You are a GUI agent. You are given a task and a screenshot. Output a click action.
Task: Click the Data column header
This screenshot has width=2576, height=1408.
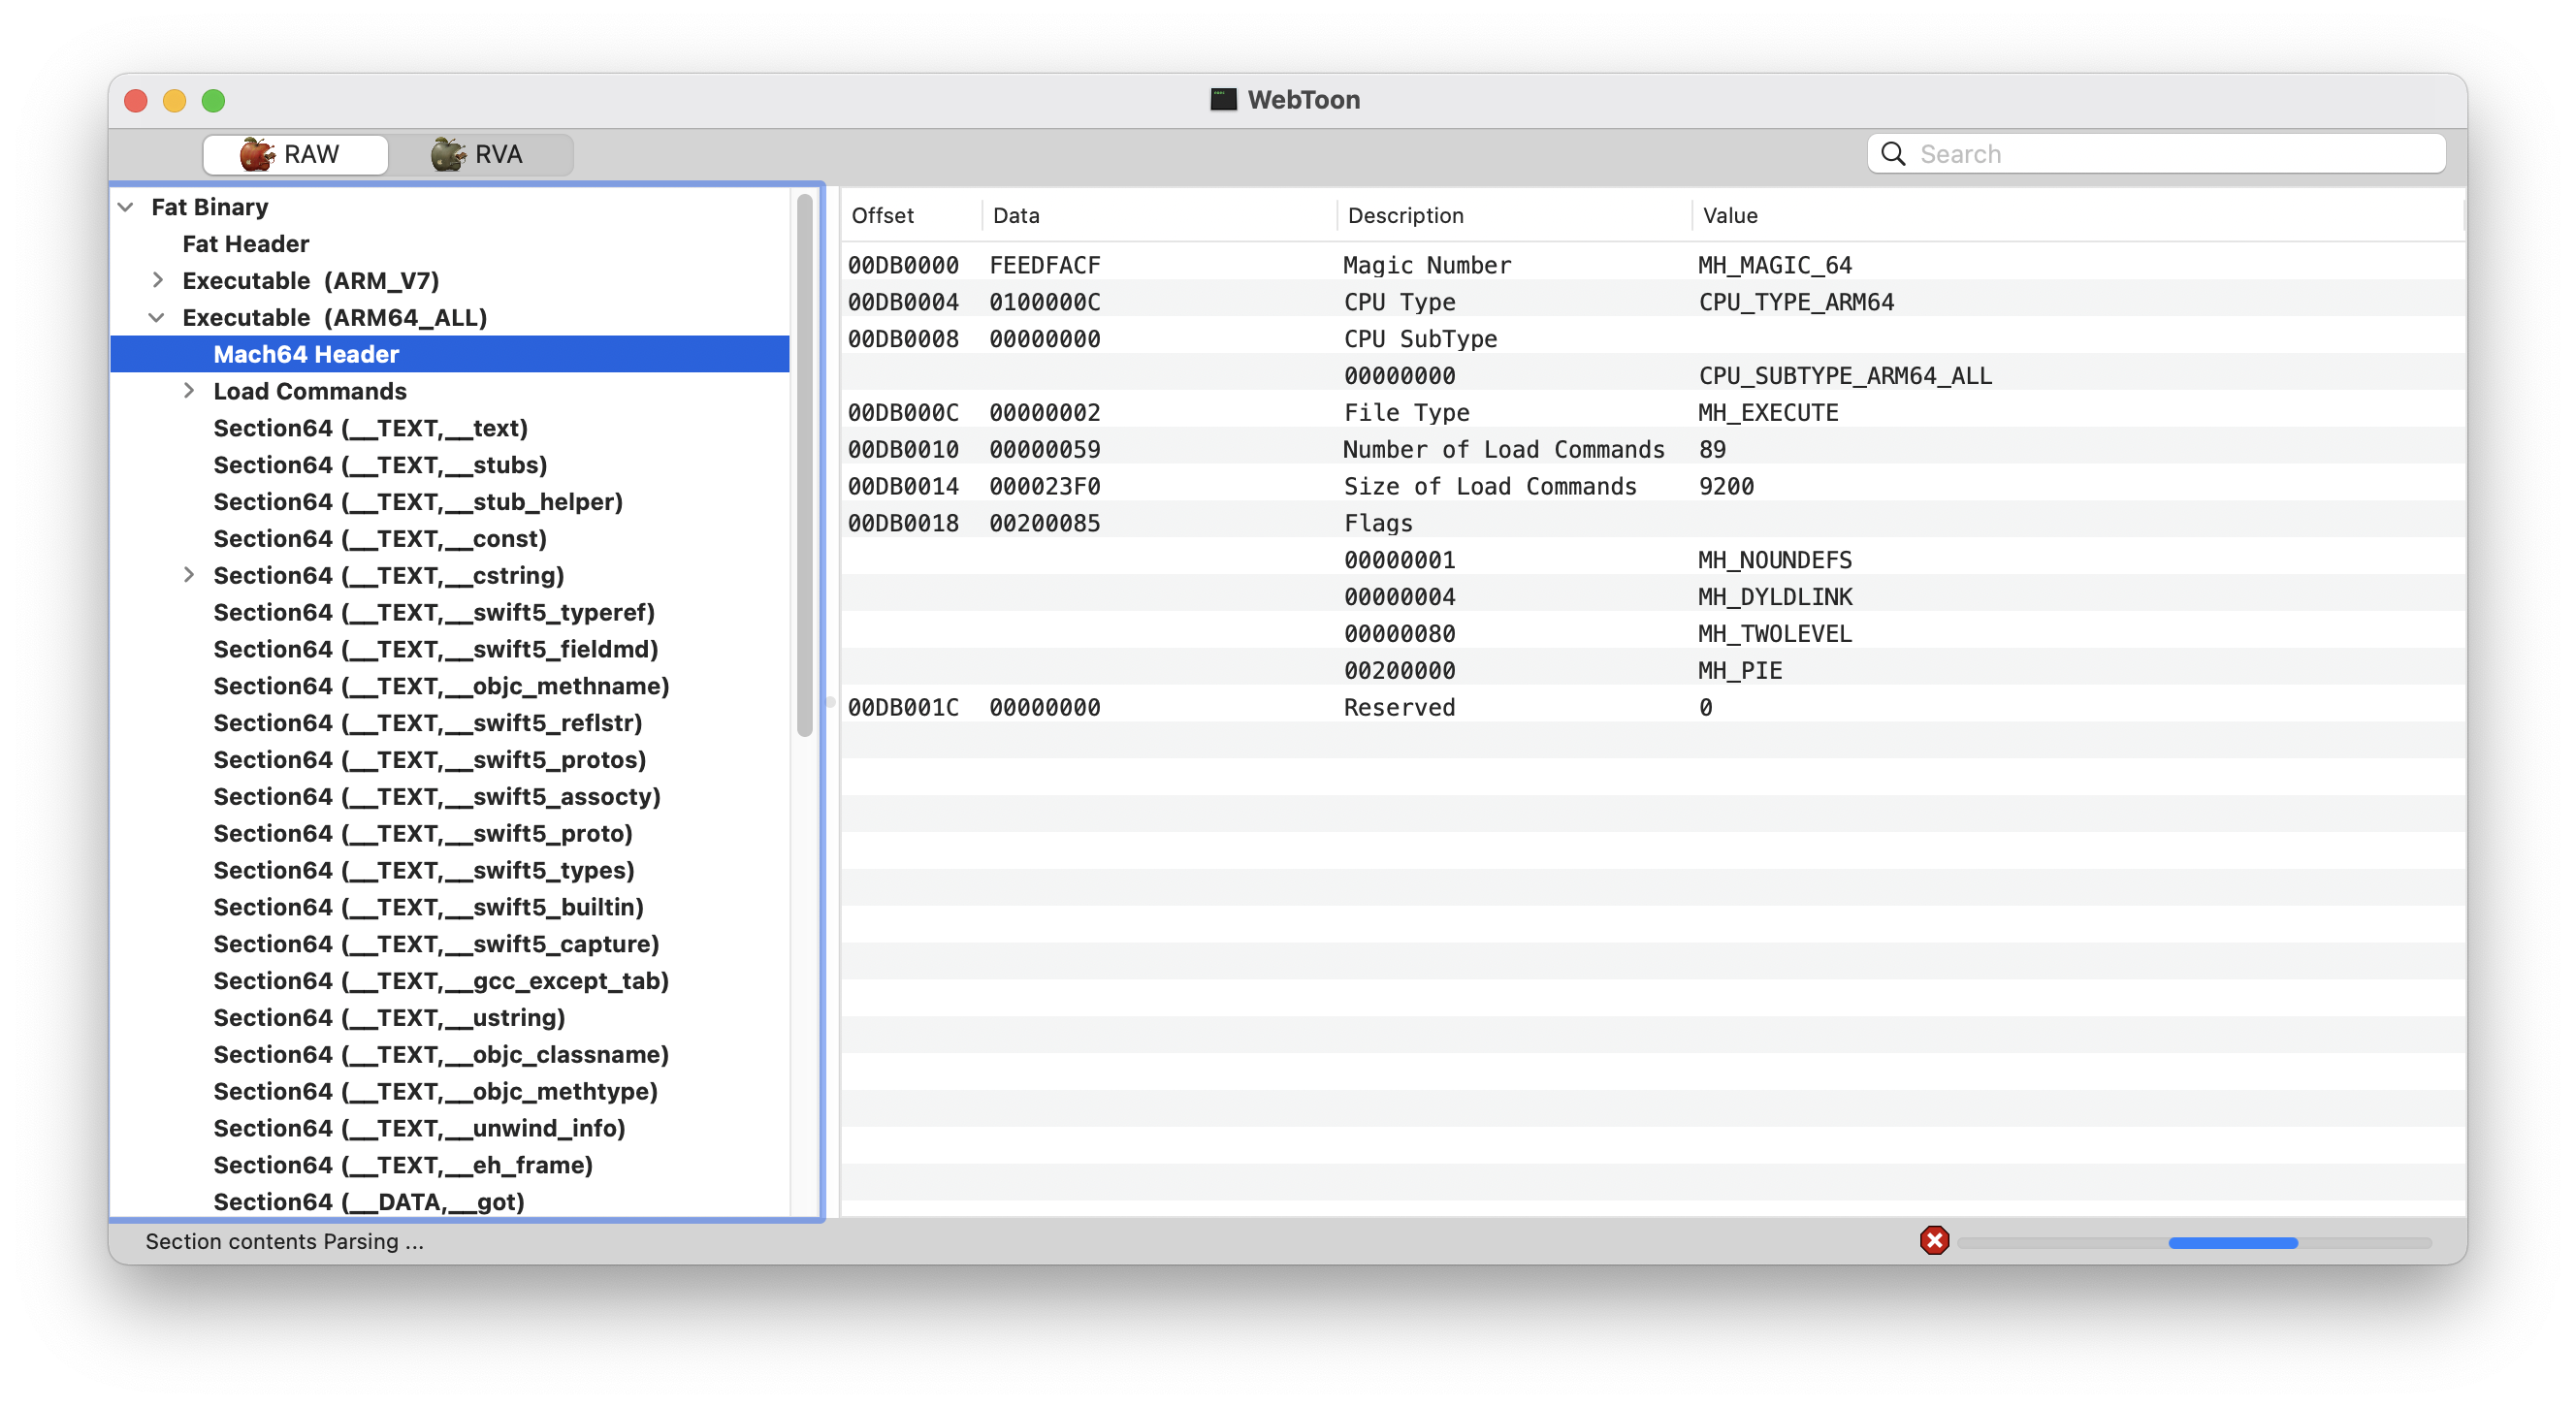(1158, 215)
